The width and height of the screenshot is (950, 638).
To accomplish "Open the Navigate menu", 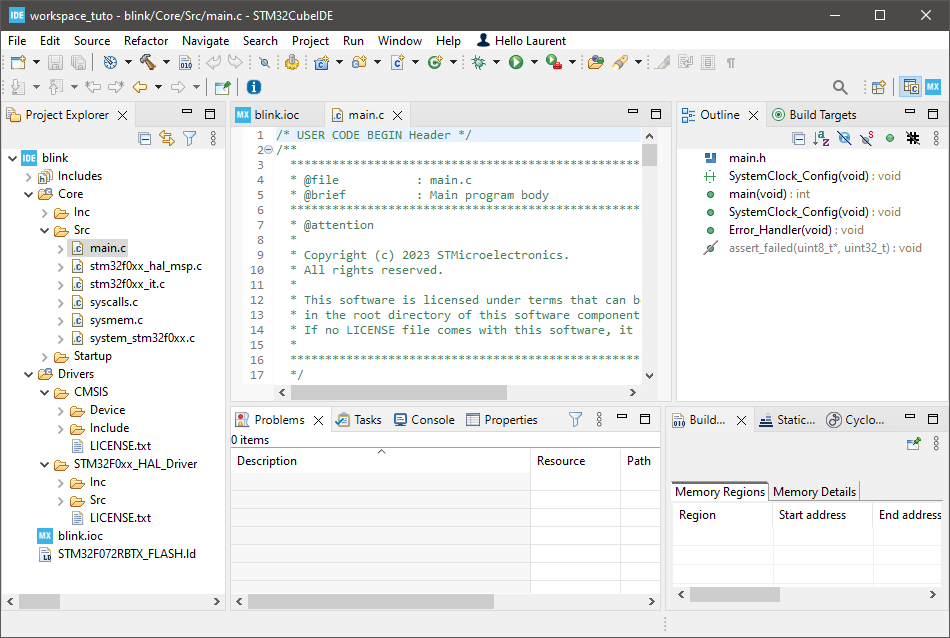I will tap(205, 41).
